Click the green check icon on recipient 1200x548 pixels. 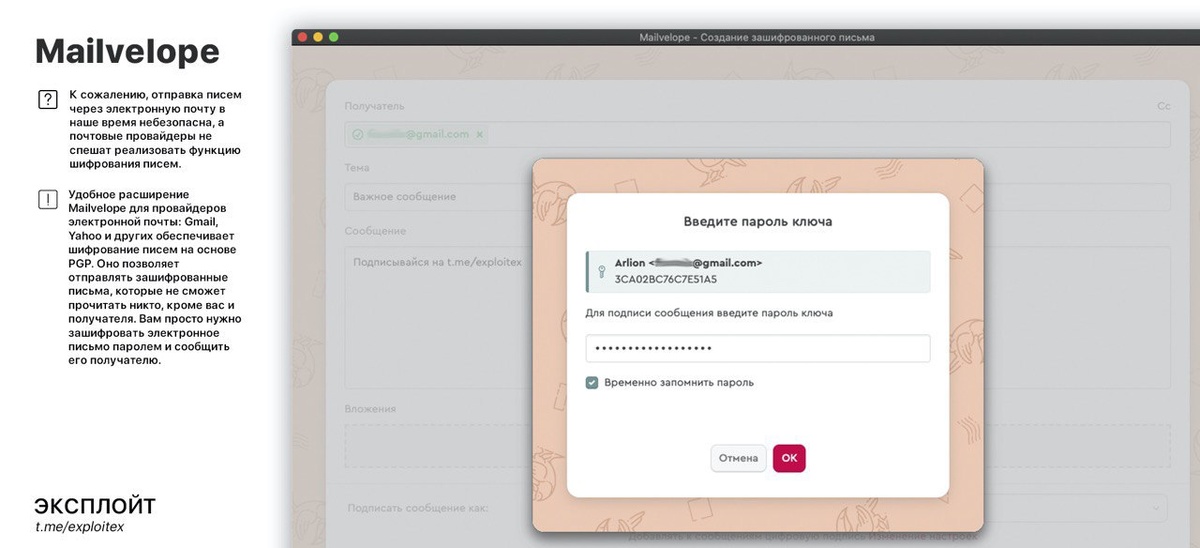click(x=358, y=134)
